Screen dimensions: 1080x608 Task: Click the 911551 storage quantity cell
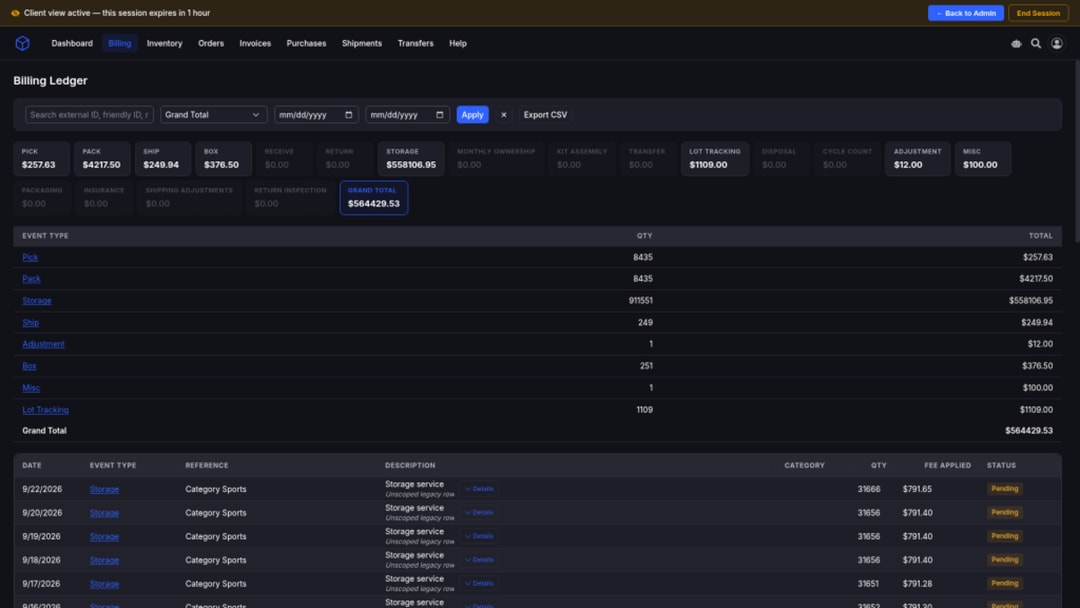tap(641, 301)
